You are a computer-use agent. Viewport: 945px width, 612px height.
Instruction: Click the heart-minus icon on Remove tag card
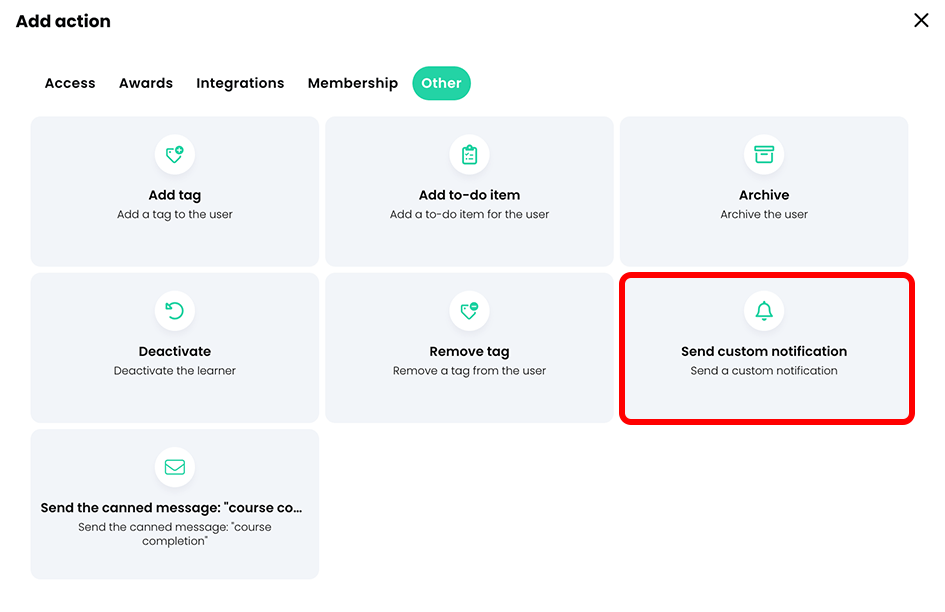[x=469, y=311]
